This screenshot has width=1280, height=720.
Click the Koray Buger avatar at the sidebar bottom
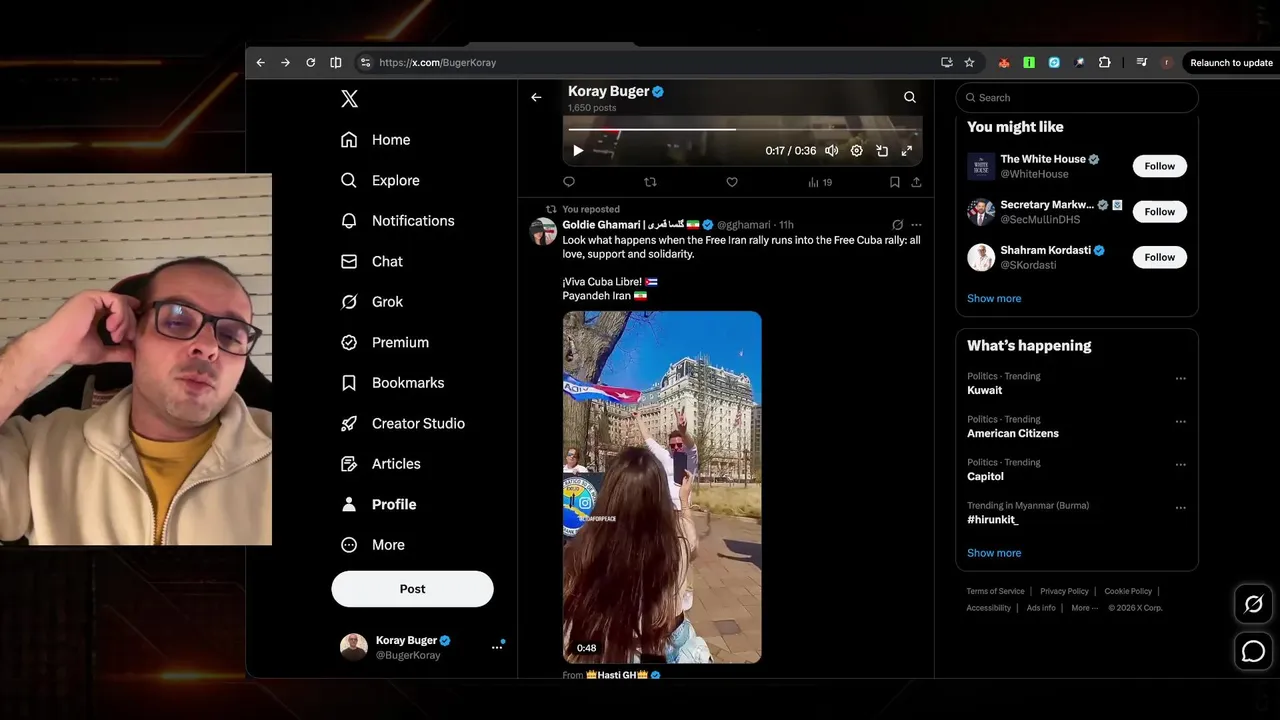(x=354, y=647)
